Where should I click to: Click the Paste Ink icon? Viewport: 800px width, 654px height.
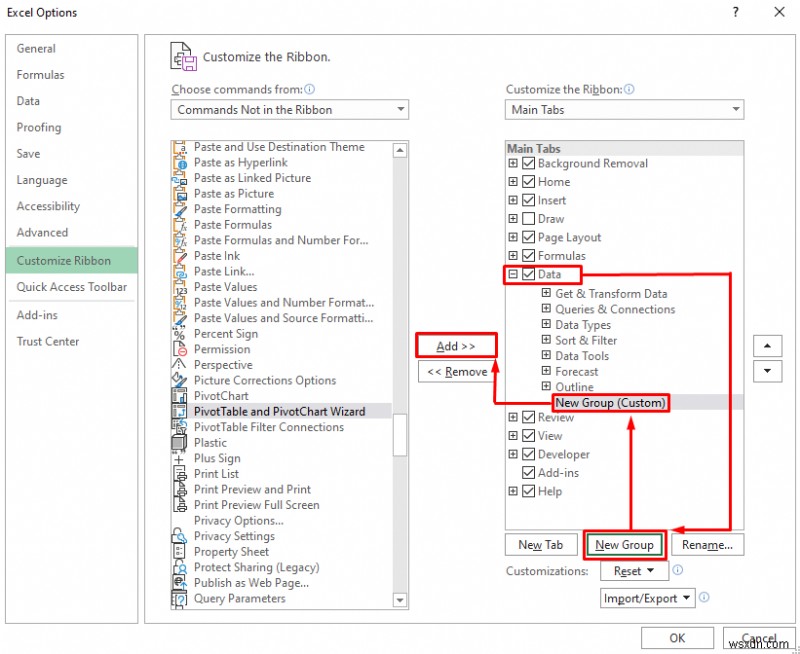(x=180, y=256)
